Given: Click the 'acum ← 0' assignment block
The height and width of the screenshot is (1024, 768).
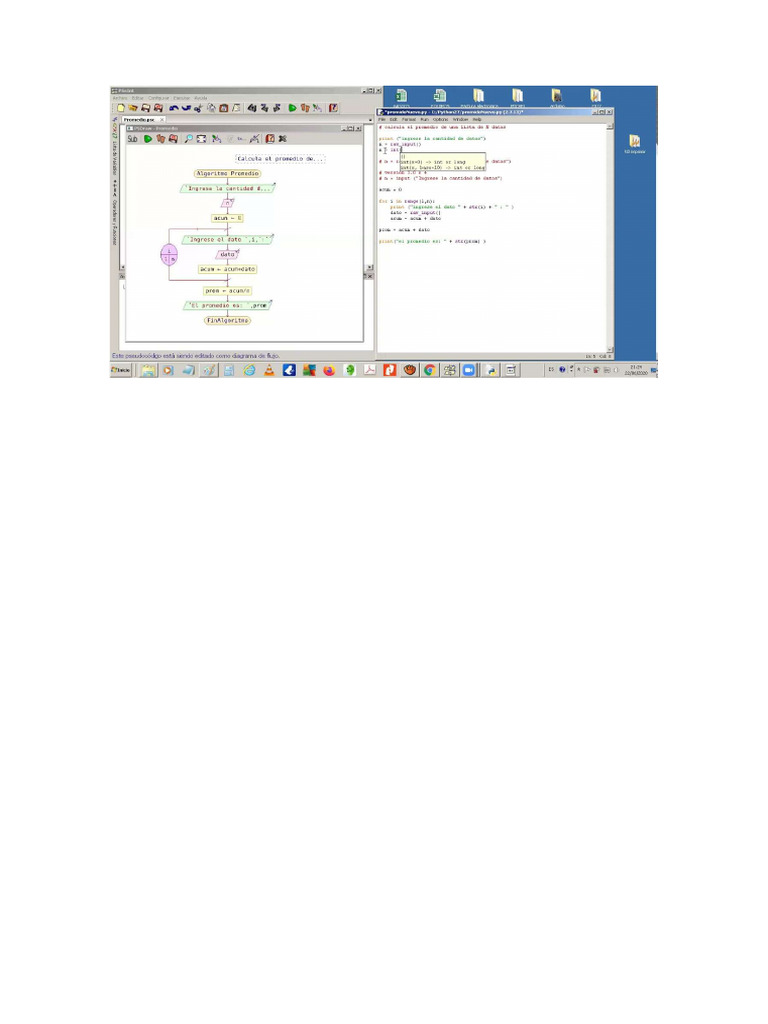Looking at the screenshot, I should pyautogui.click(x=227, y=218).
